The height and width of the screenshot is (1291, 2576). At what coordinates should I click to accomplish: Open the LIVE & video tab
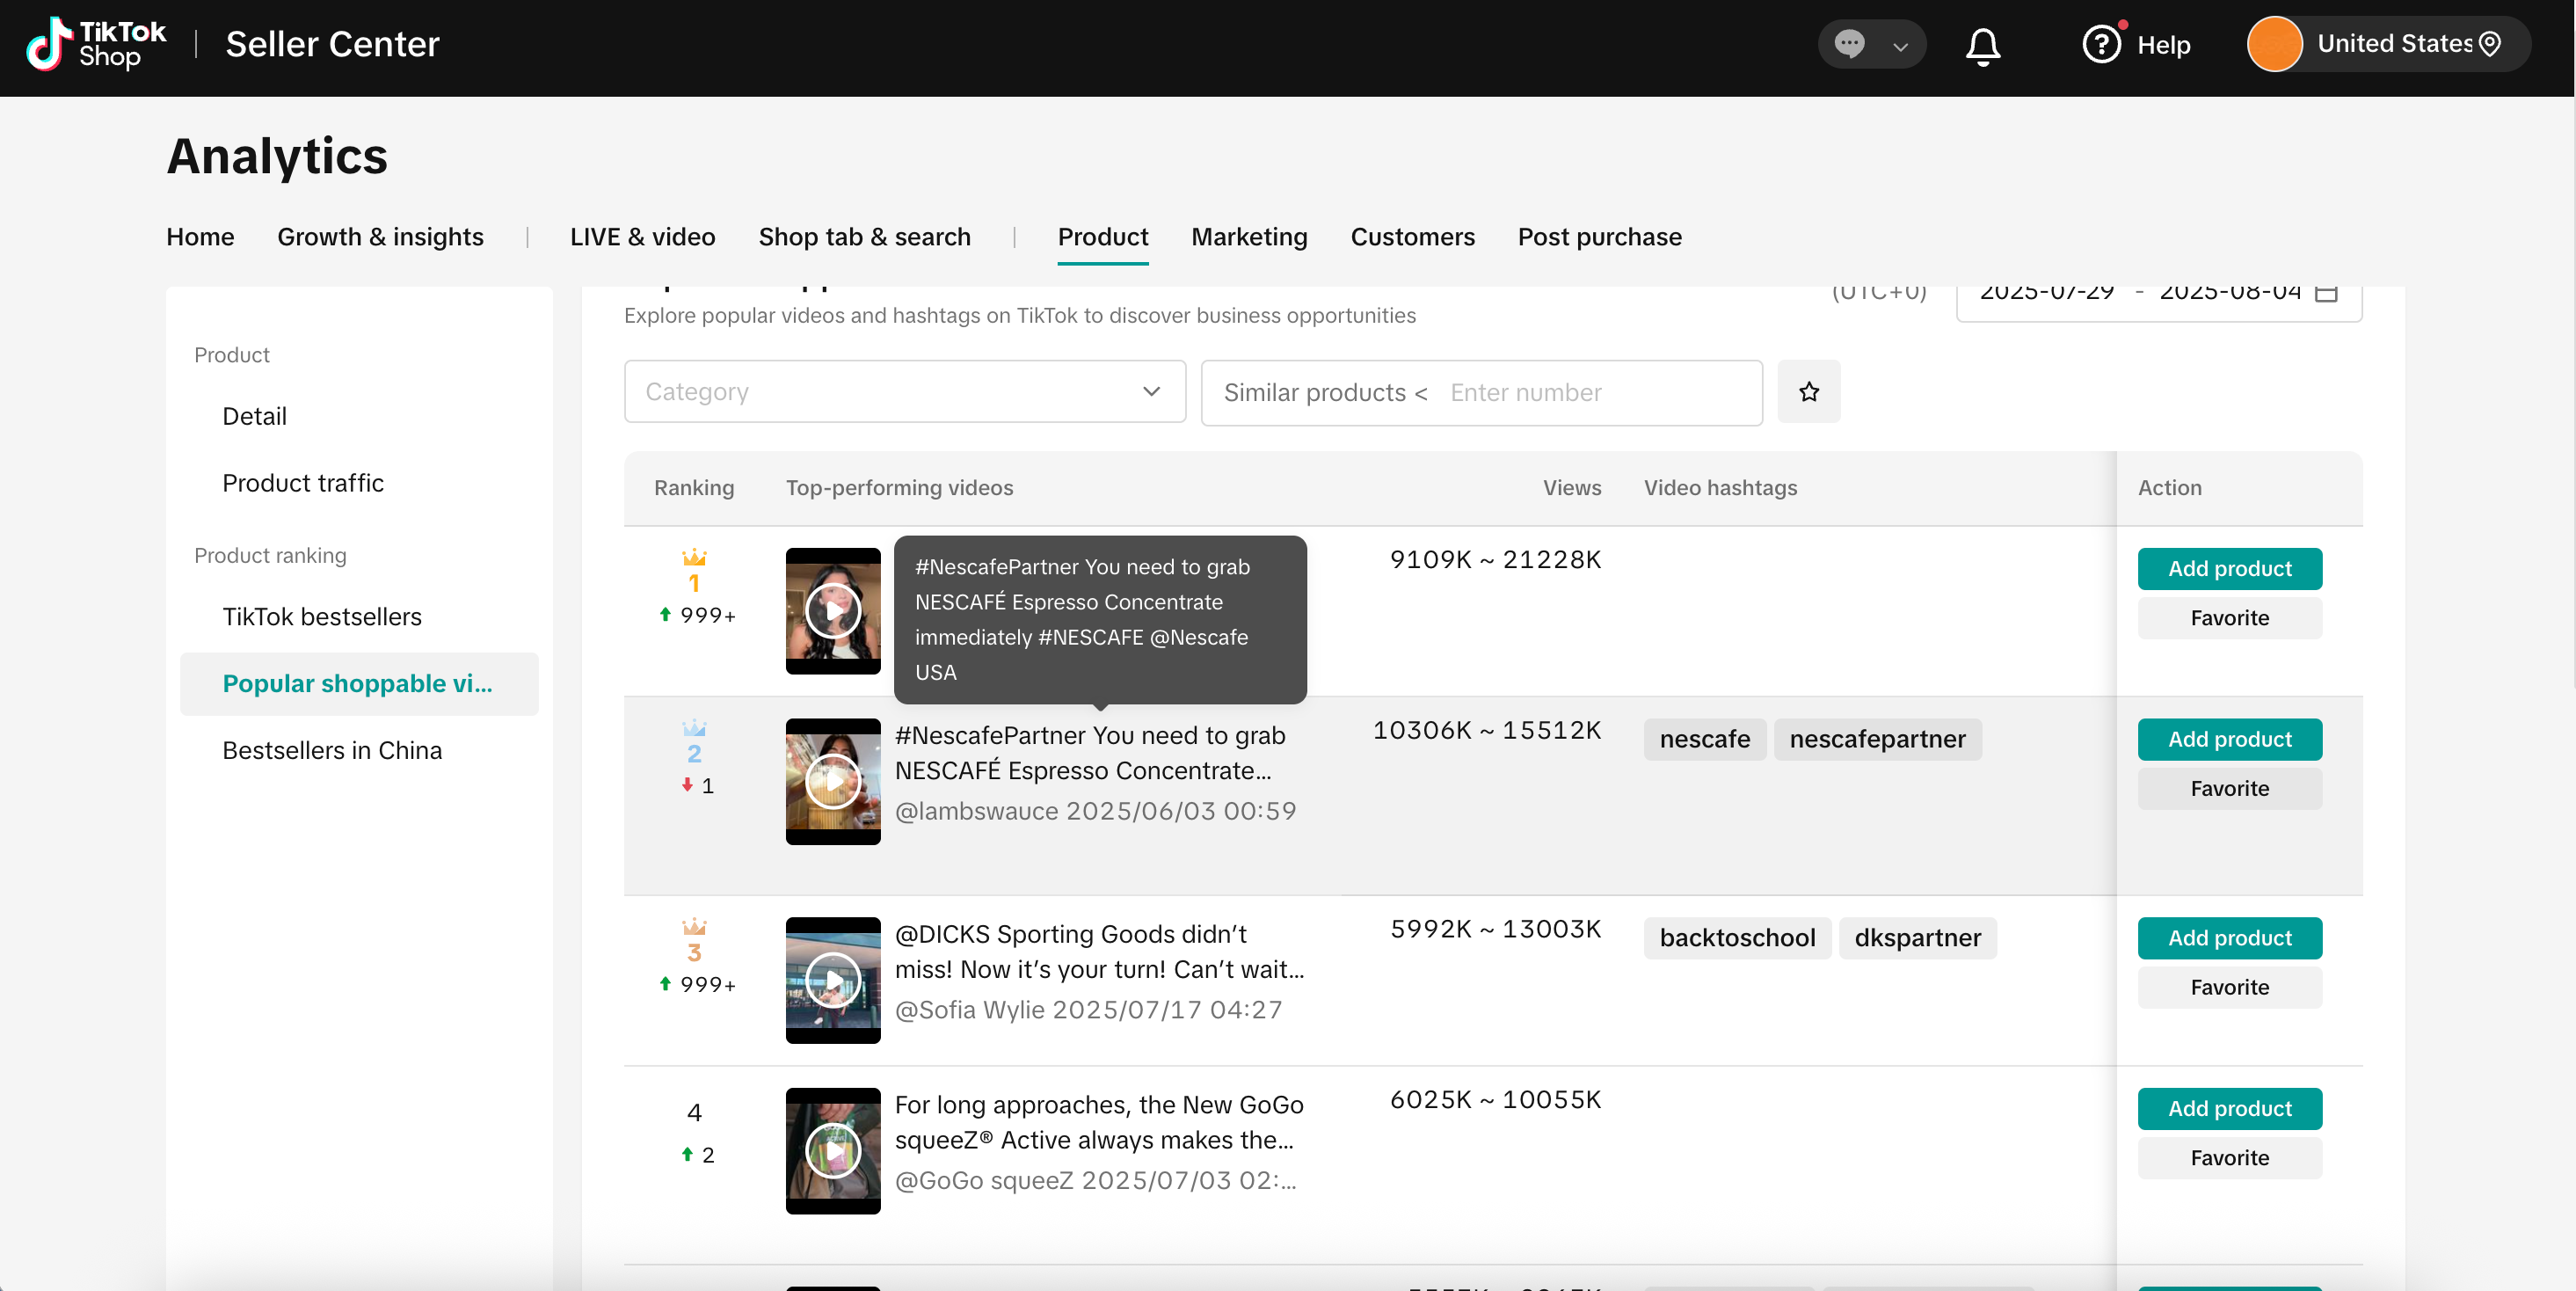point(642,237)
